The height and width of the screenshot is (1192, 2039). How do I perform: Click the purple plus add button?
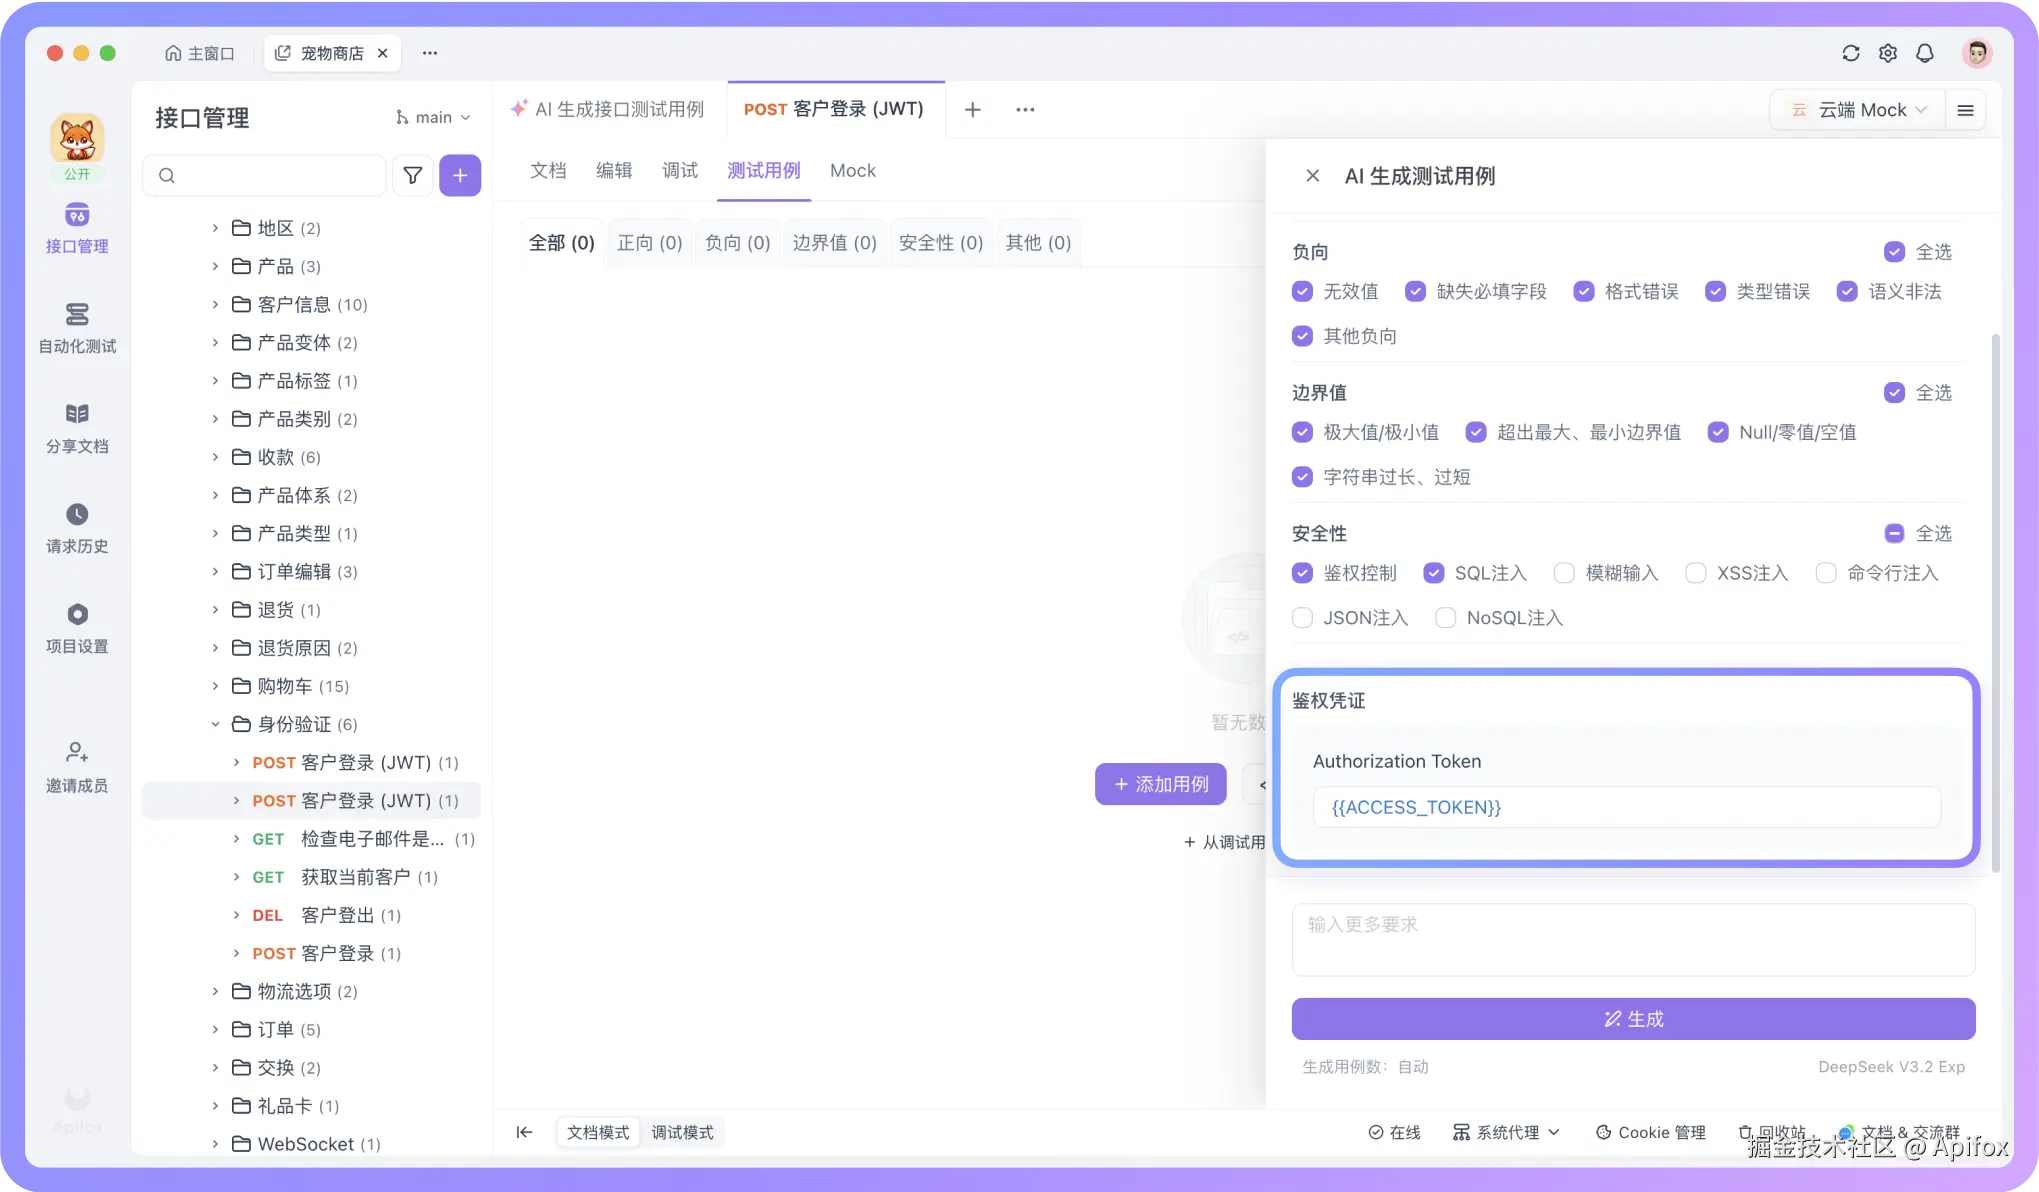coord(460,176)
